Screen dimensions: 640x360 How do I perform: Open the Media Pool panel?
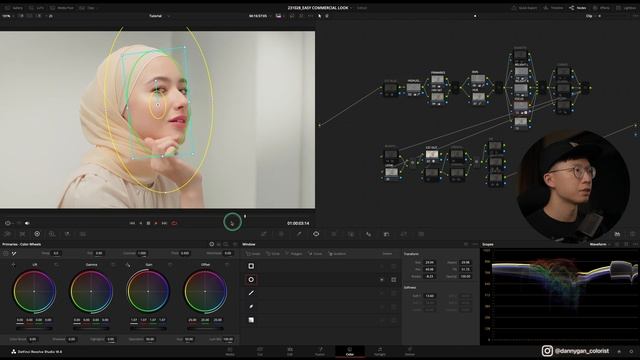coord(62,8)
